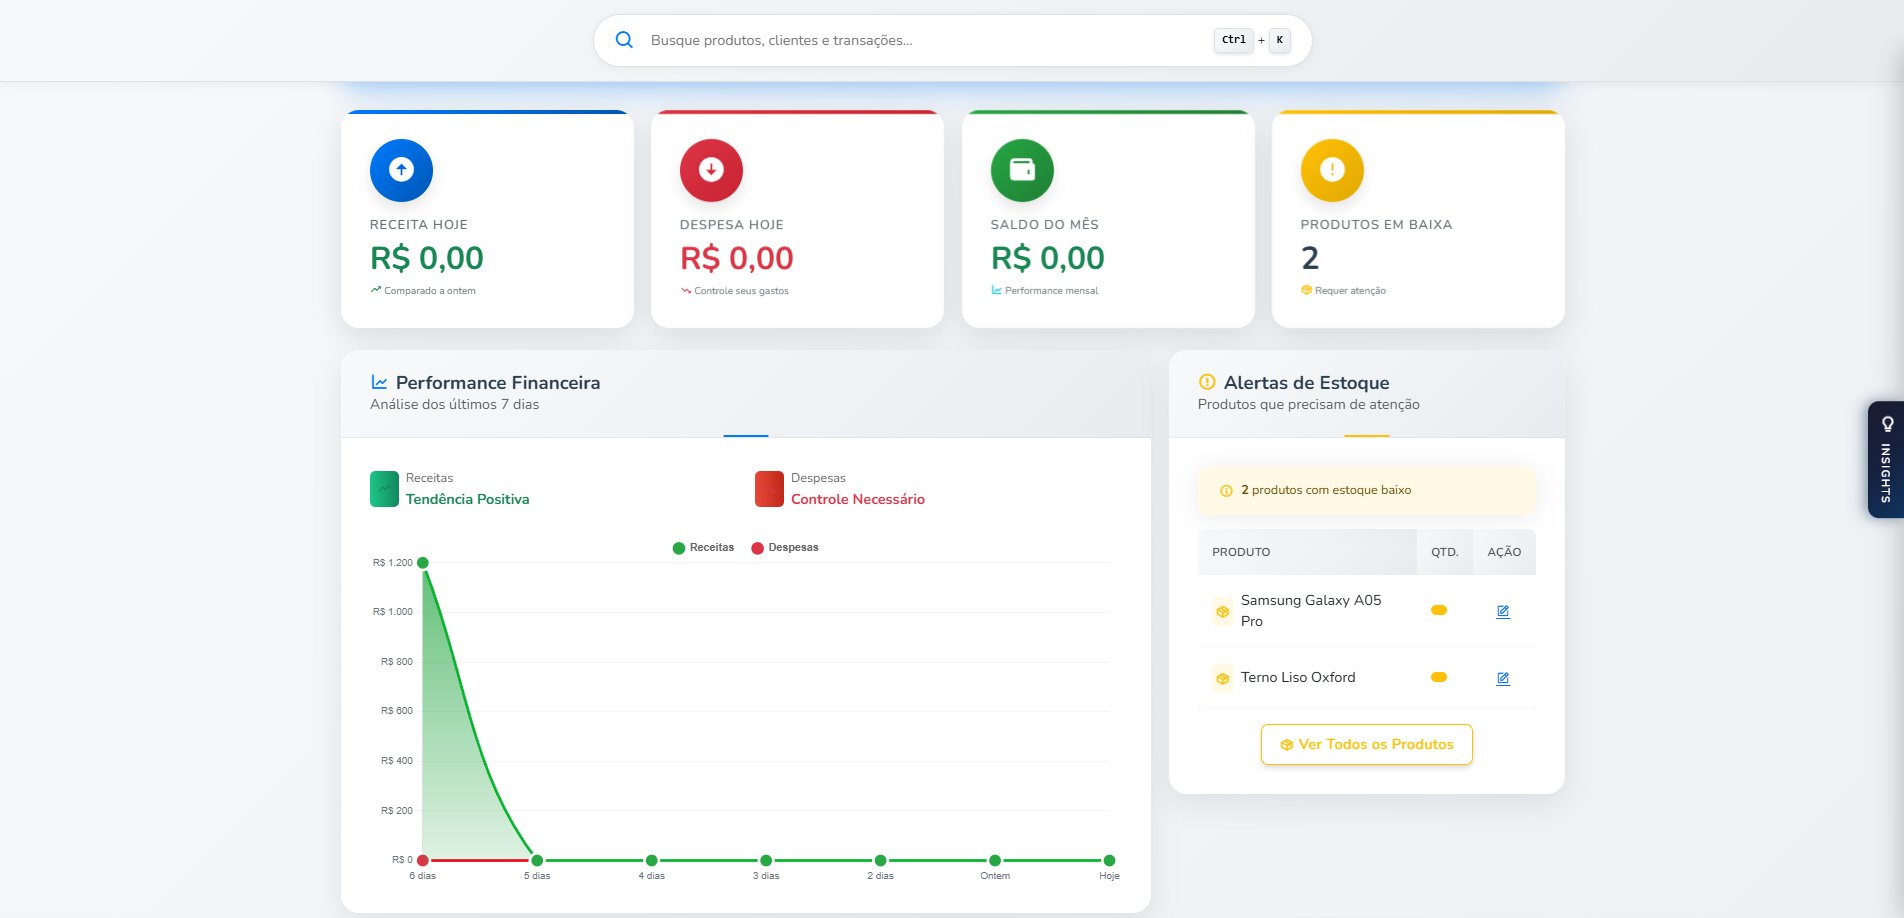
Task: Click edit icon for Terno Liso Oxford
Action: tap(1502, 678)
